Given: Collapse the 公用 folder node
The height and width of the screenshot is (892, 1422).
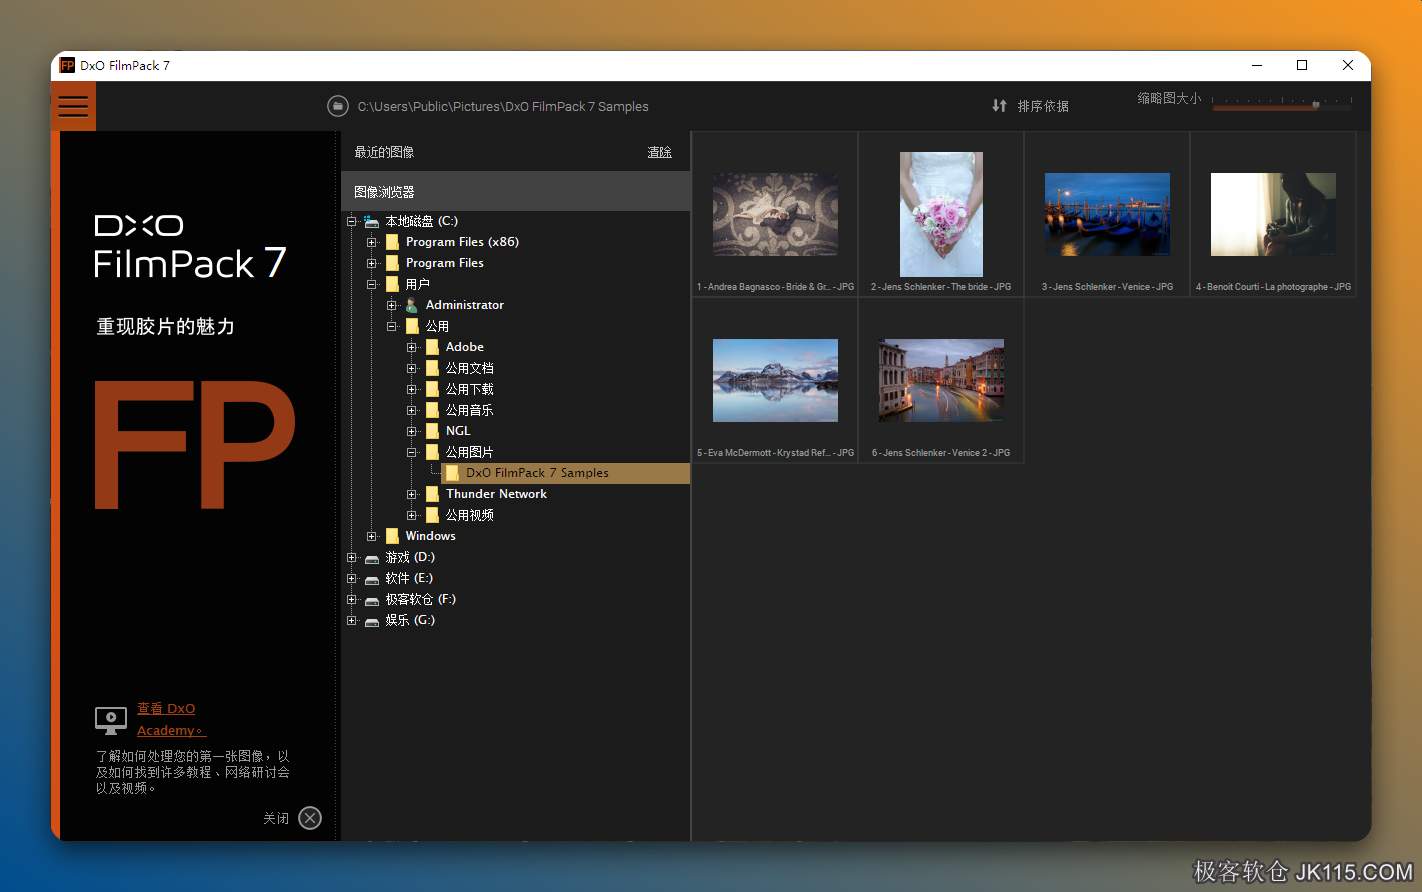Looking at the screenshot, I should click(x=392, y=326).
